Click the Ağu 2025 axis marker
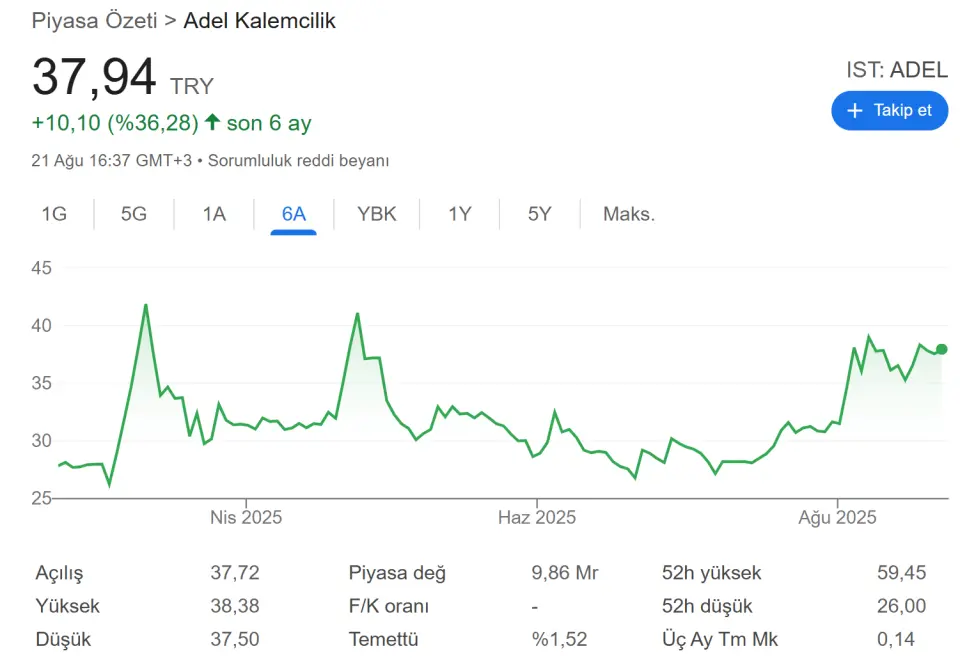This screenshot has height=658, width=960. [x=837, y=517]
